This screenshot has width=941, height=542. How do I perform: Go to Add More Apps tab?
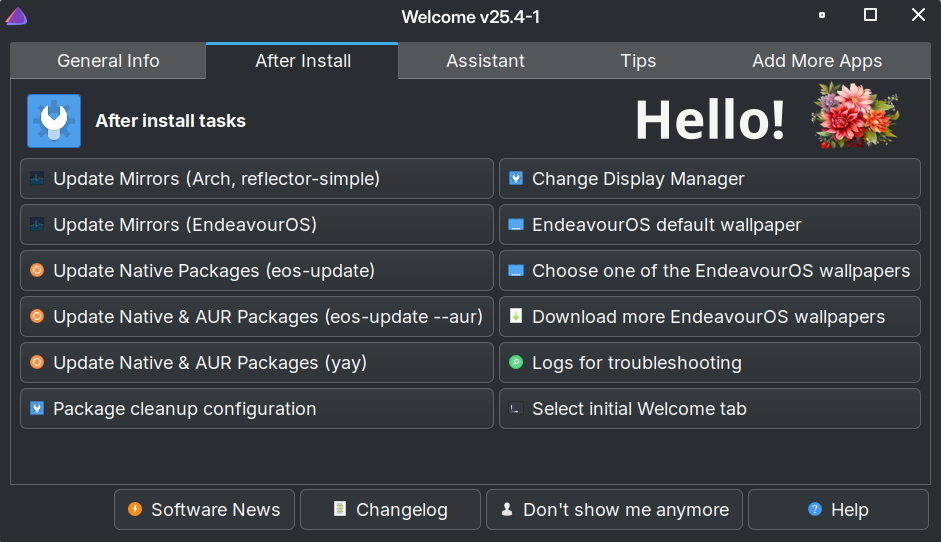[x=817, y=61]
